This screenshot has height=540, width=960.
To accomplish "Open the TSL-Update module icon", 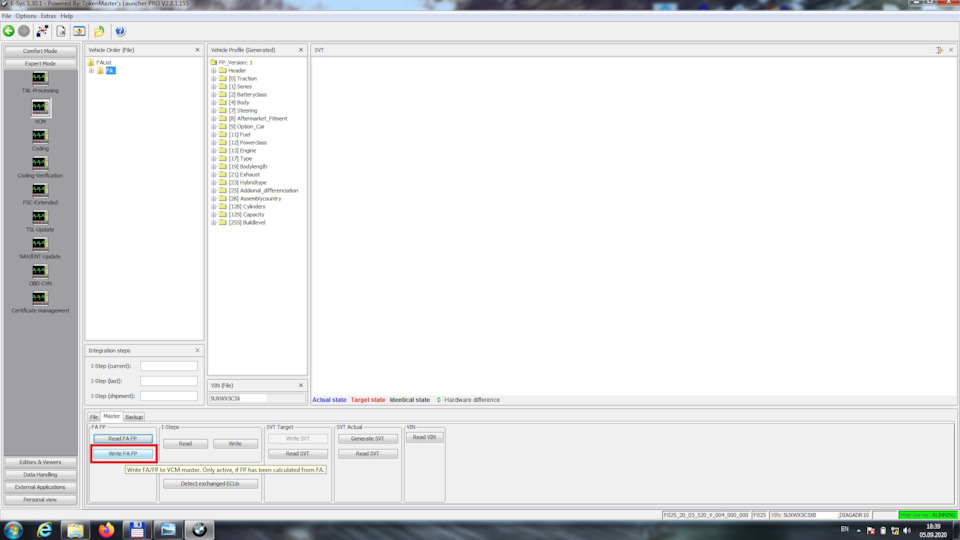I will coord(40,217).
